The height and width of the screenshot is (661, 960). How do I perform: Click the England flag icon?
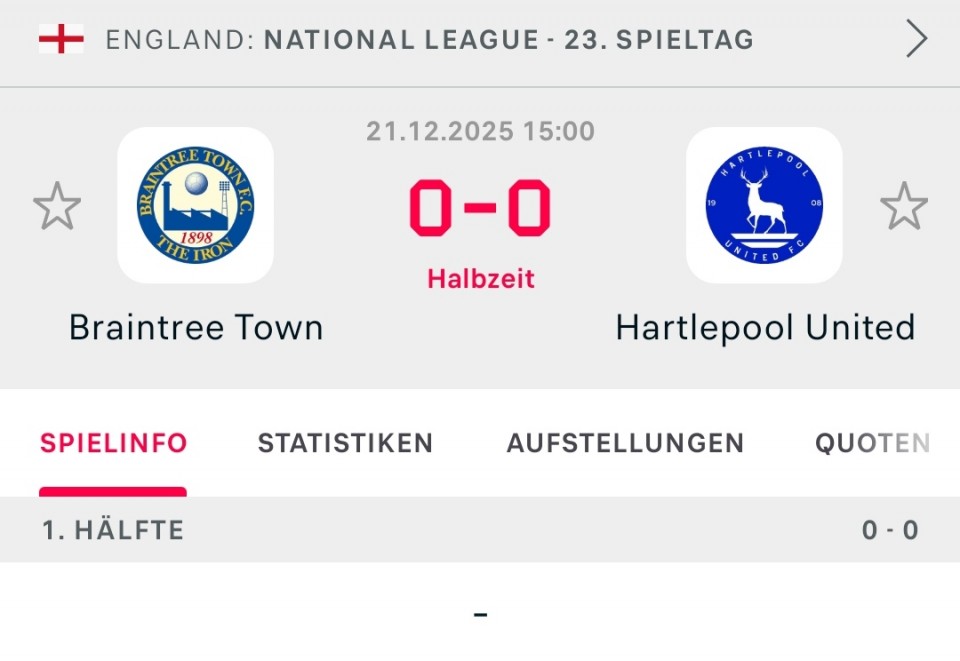pos(61,39)
